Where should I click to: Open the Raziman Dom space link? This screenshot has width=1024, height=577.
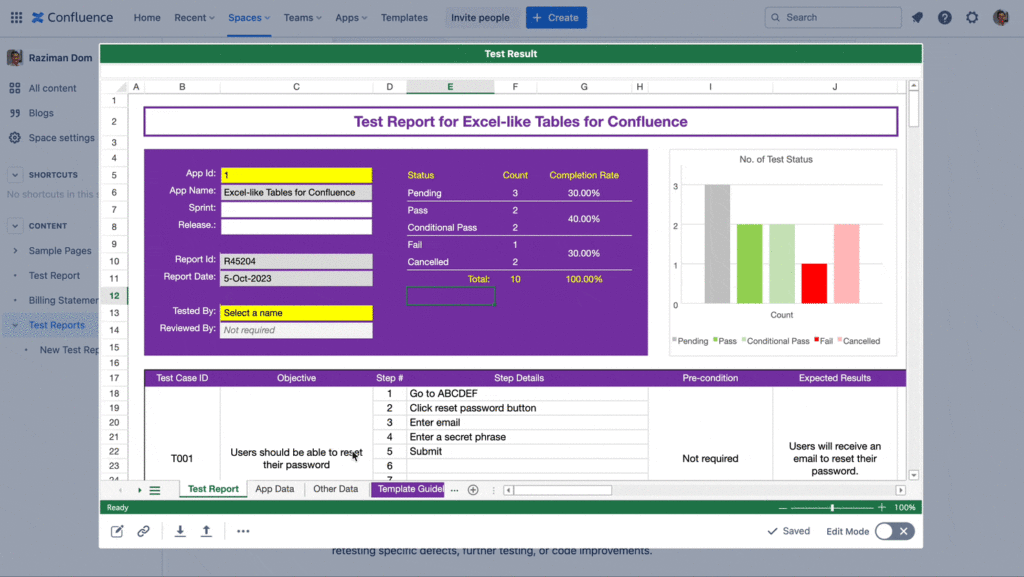60,57
